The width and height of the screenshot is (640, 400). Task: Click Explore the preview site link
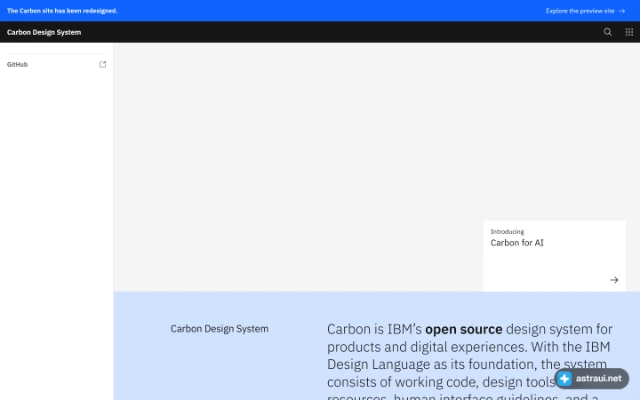pyautogui.click(x=585, y=11)
